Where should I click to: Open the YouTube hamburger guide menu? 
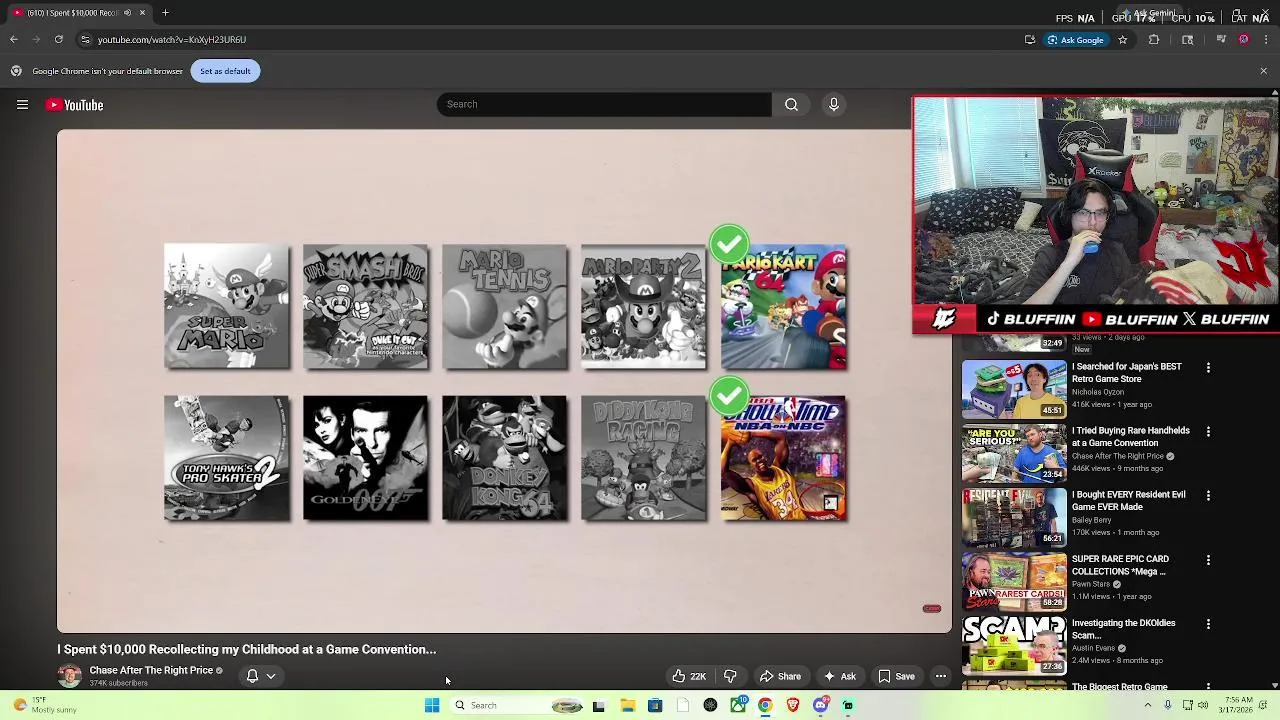22,105
